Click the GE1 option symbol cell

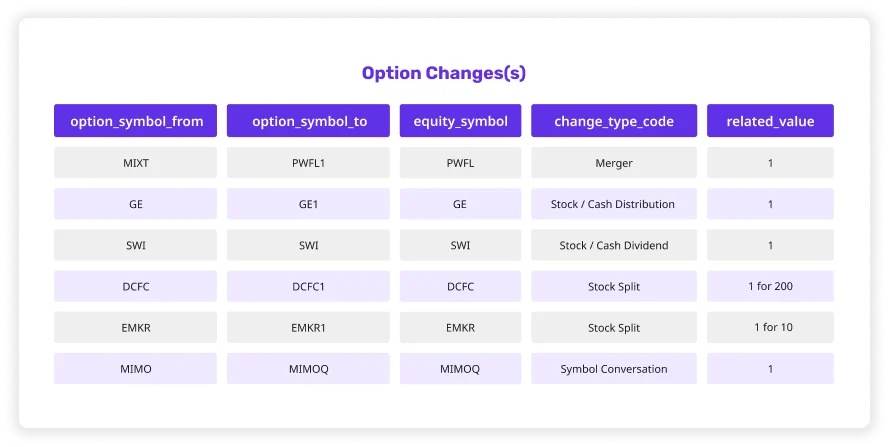[x=308, y=204]
